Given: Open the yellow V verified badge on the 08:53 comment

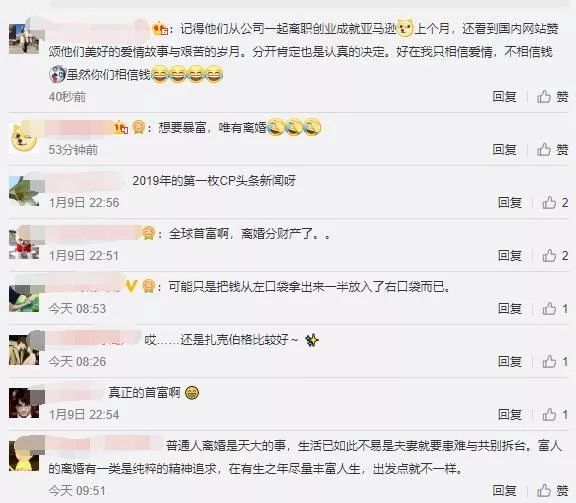Looking at the screenshot, I should pyautogui.click(x=132, y=286).
